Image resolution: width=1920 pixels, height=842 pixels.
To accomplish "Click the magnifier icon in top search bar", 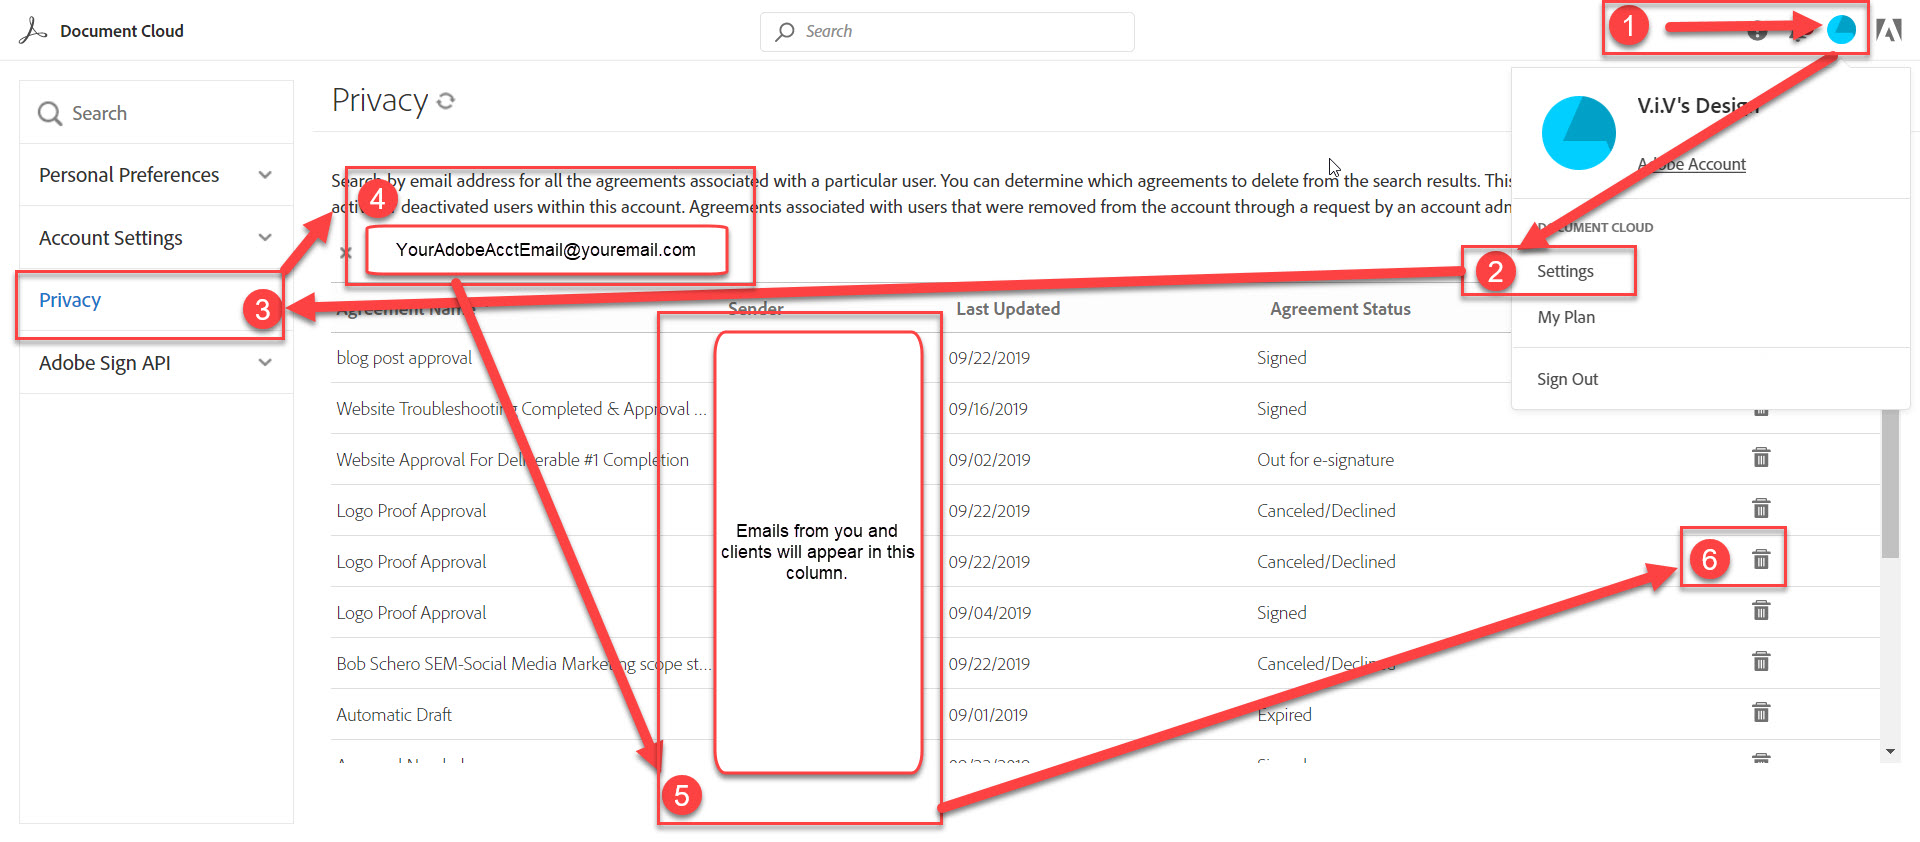I will 785,31.
